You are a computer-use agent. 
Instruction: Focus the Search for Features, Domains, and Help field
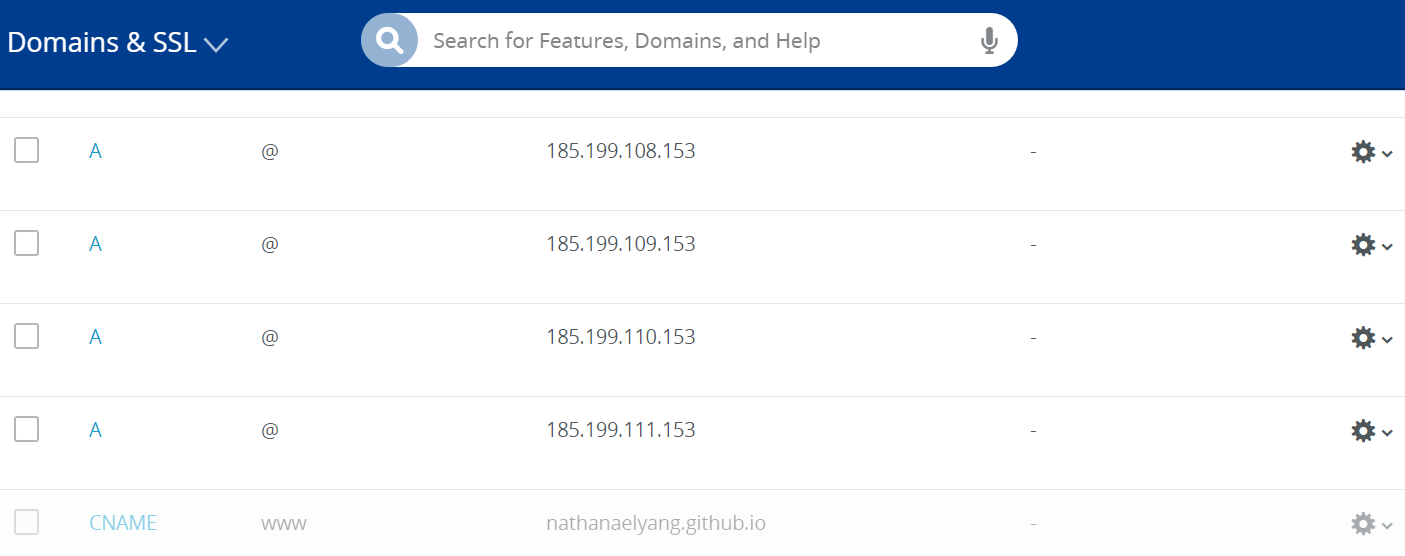click(700, 41)
